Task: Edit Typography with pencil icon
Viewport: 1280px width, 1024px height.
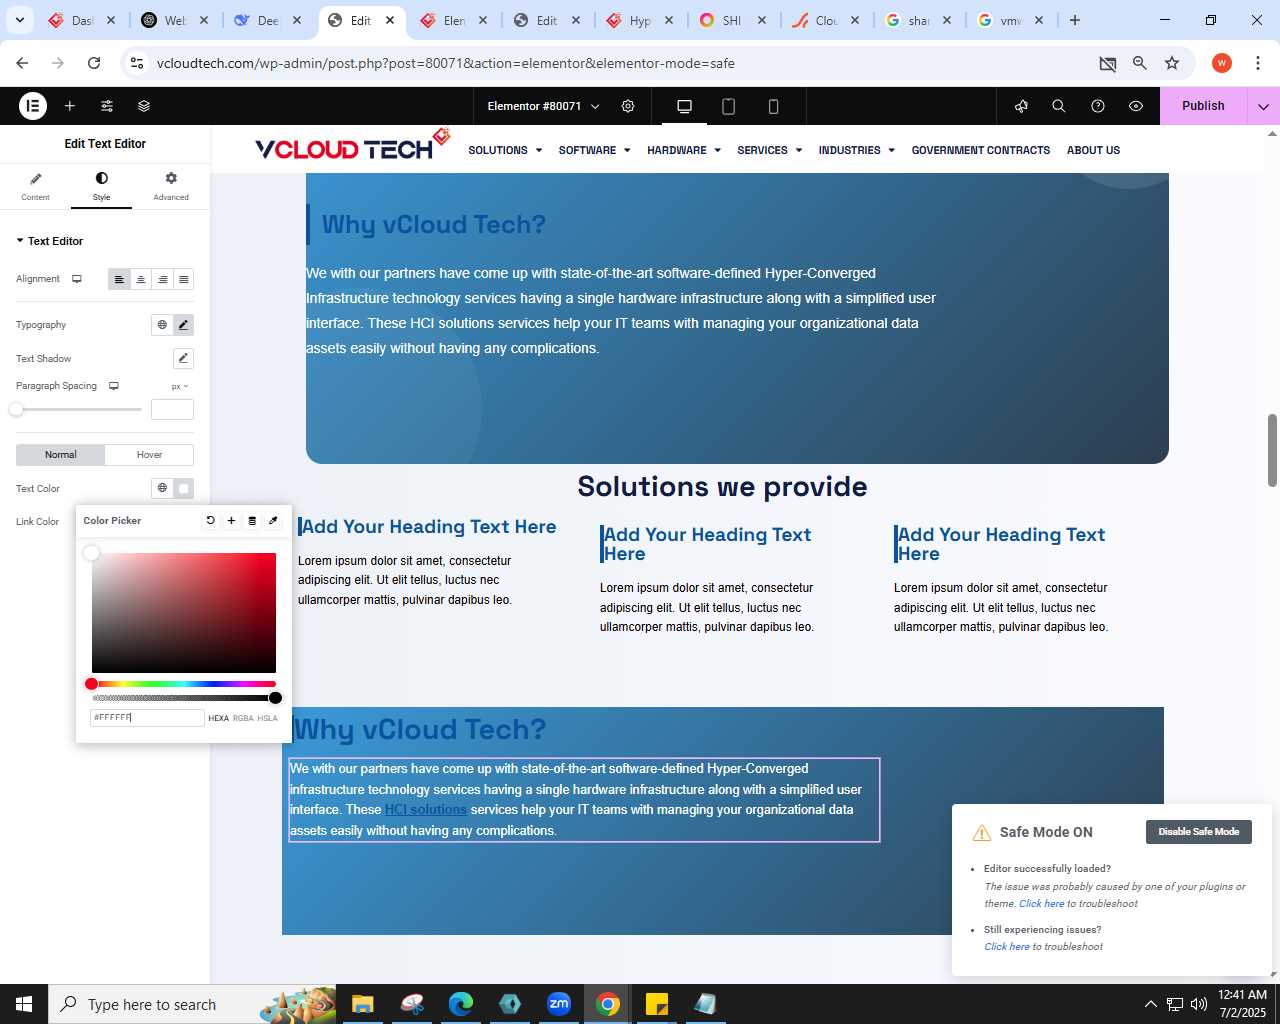Action: pyautogui.click(x=183, y=325)
